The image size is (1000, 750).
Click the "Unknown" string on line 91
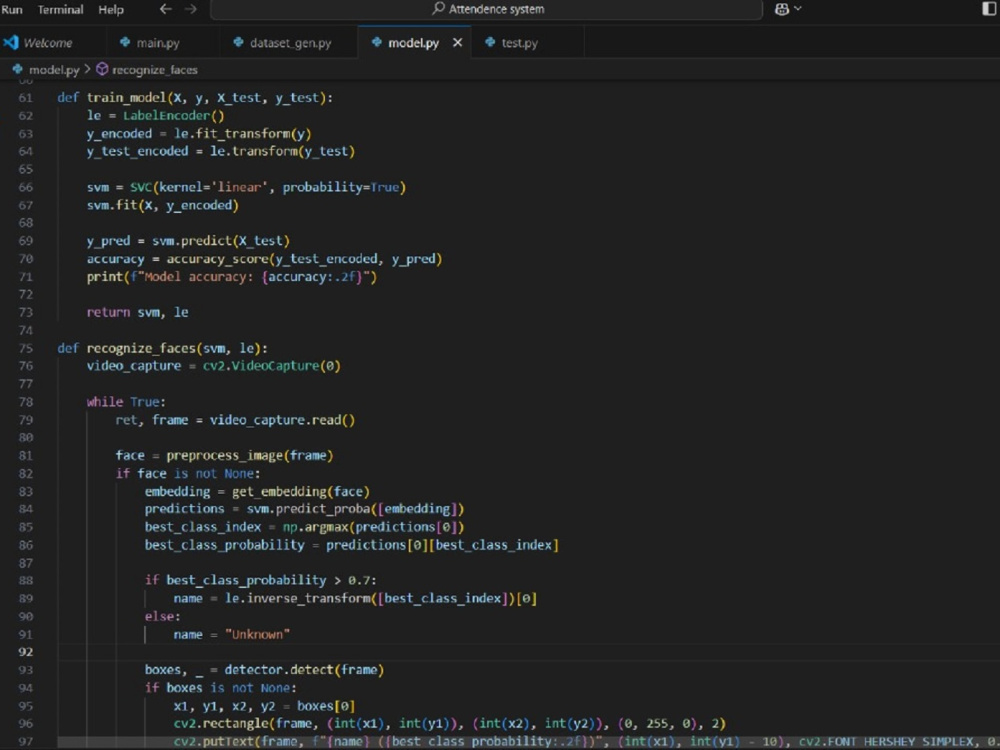pos(258,635)
